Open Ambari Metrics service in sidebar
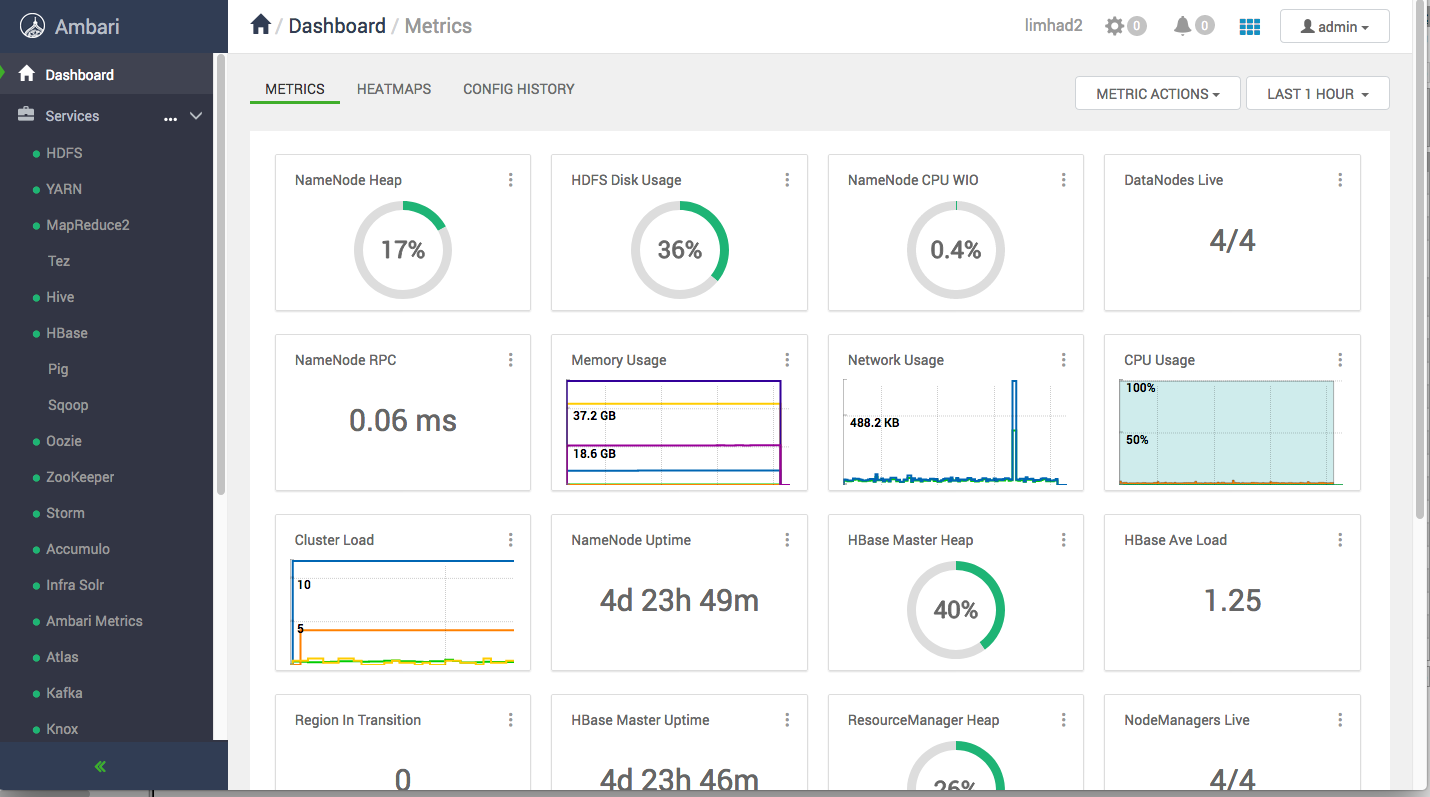This screenshot has width=1430, height=797. (94, 621)
